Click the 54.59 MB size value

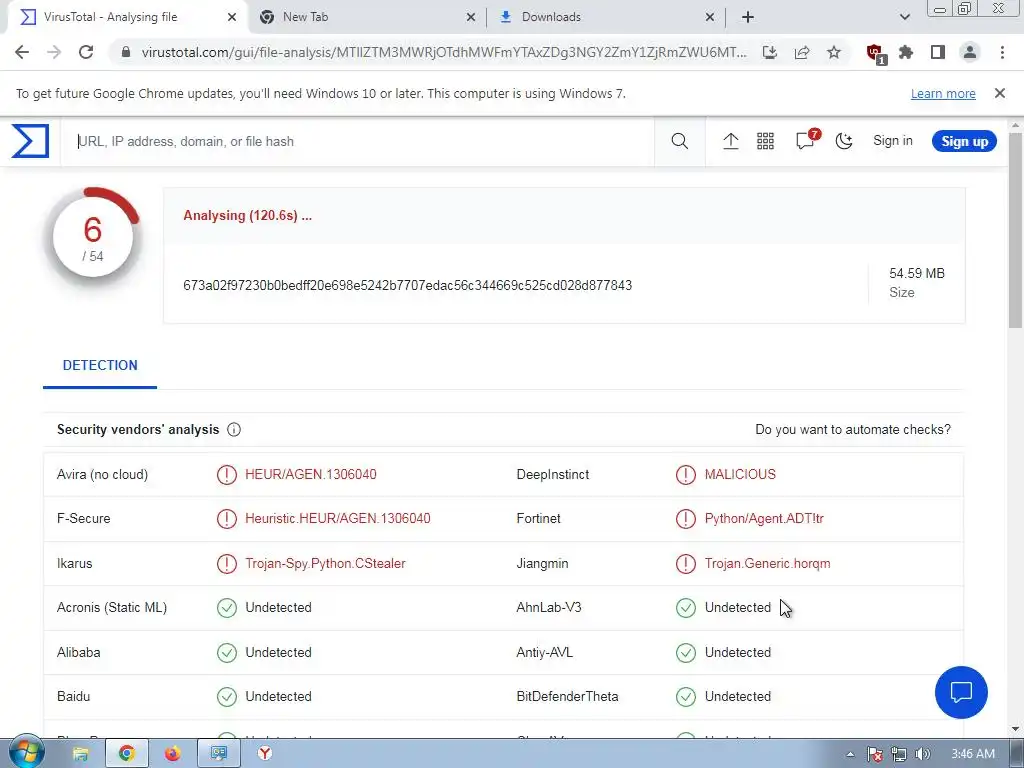(x=917, y=274)
